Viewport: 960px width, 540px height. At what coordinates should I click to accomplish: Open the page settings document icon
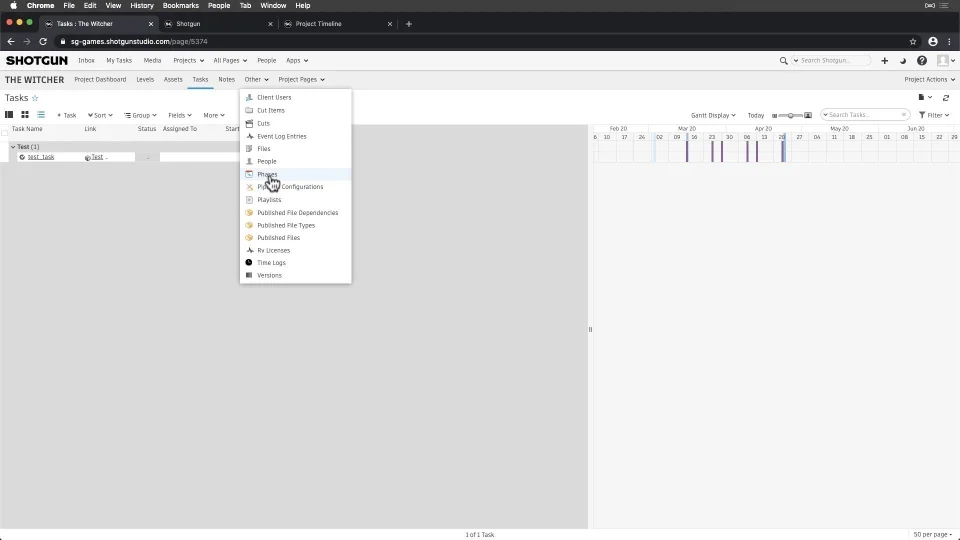coord(924,97)
